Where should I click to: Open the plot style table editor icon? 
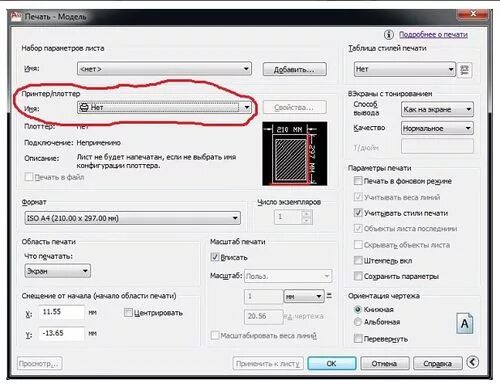click(x=465, y=70)
